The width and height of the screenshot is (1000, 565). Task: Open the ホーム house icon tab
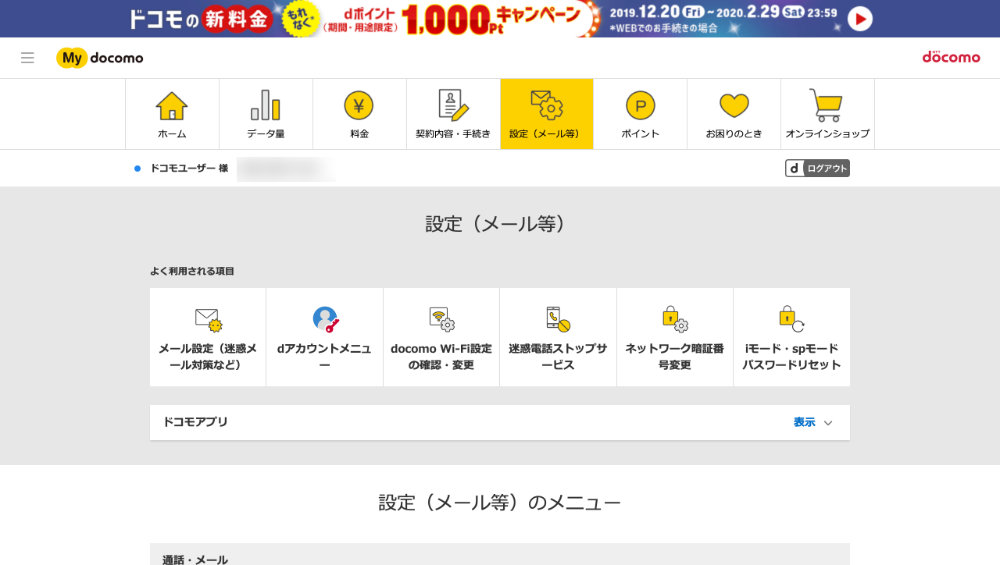click(x=172, y=114)
